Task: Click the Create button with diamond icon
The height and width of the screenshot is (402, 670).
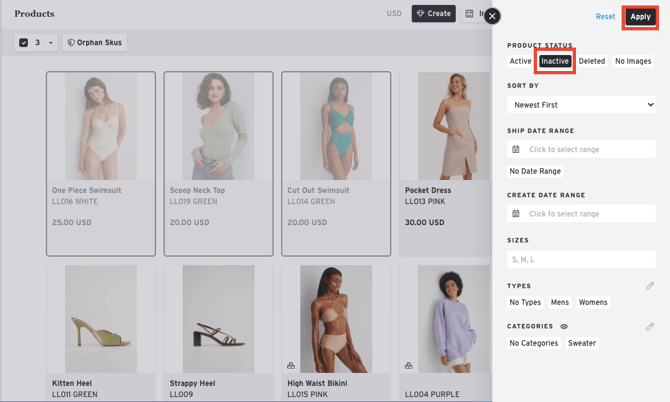Action: click(x=434, y=14)
